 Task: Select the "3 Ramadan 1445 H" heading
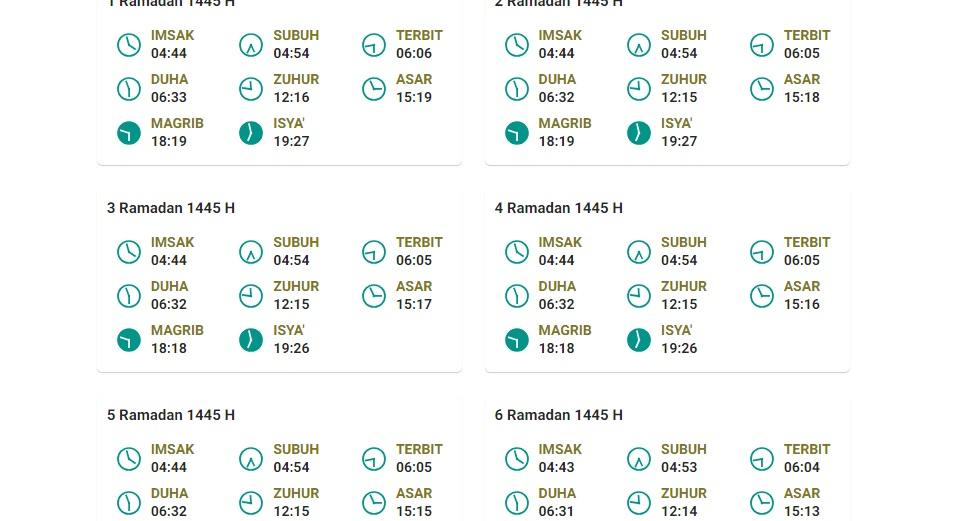[171, 208]
